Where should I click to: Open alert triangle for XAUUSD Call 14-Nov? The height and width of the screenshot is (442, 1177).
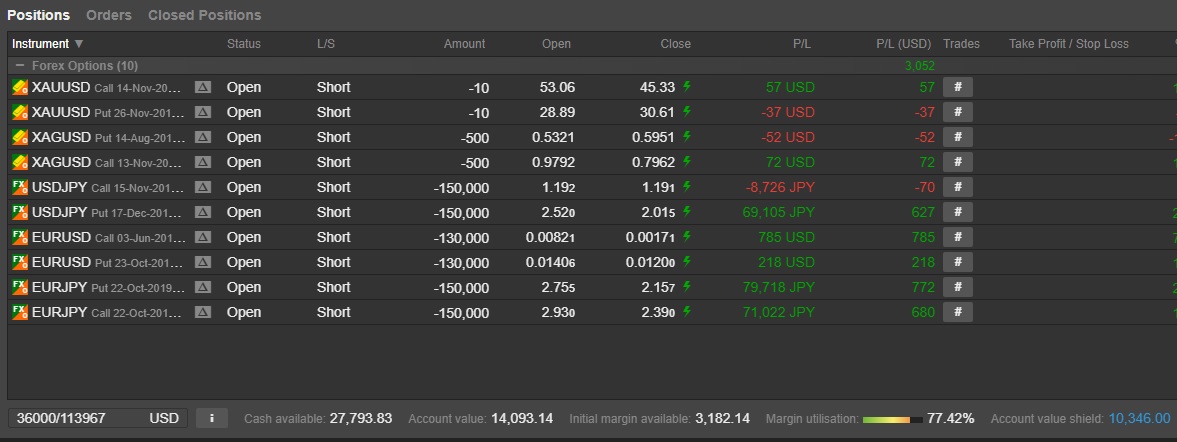click(203, 87)
